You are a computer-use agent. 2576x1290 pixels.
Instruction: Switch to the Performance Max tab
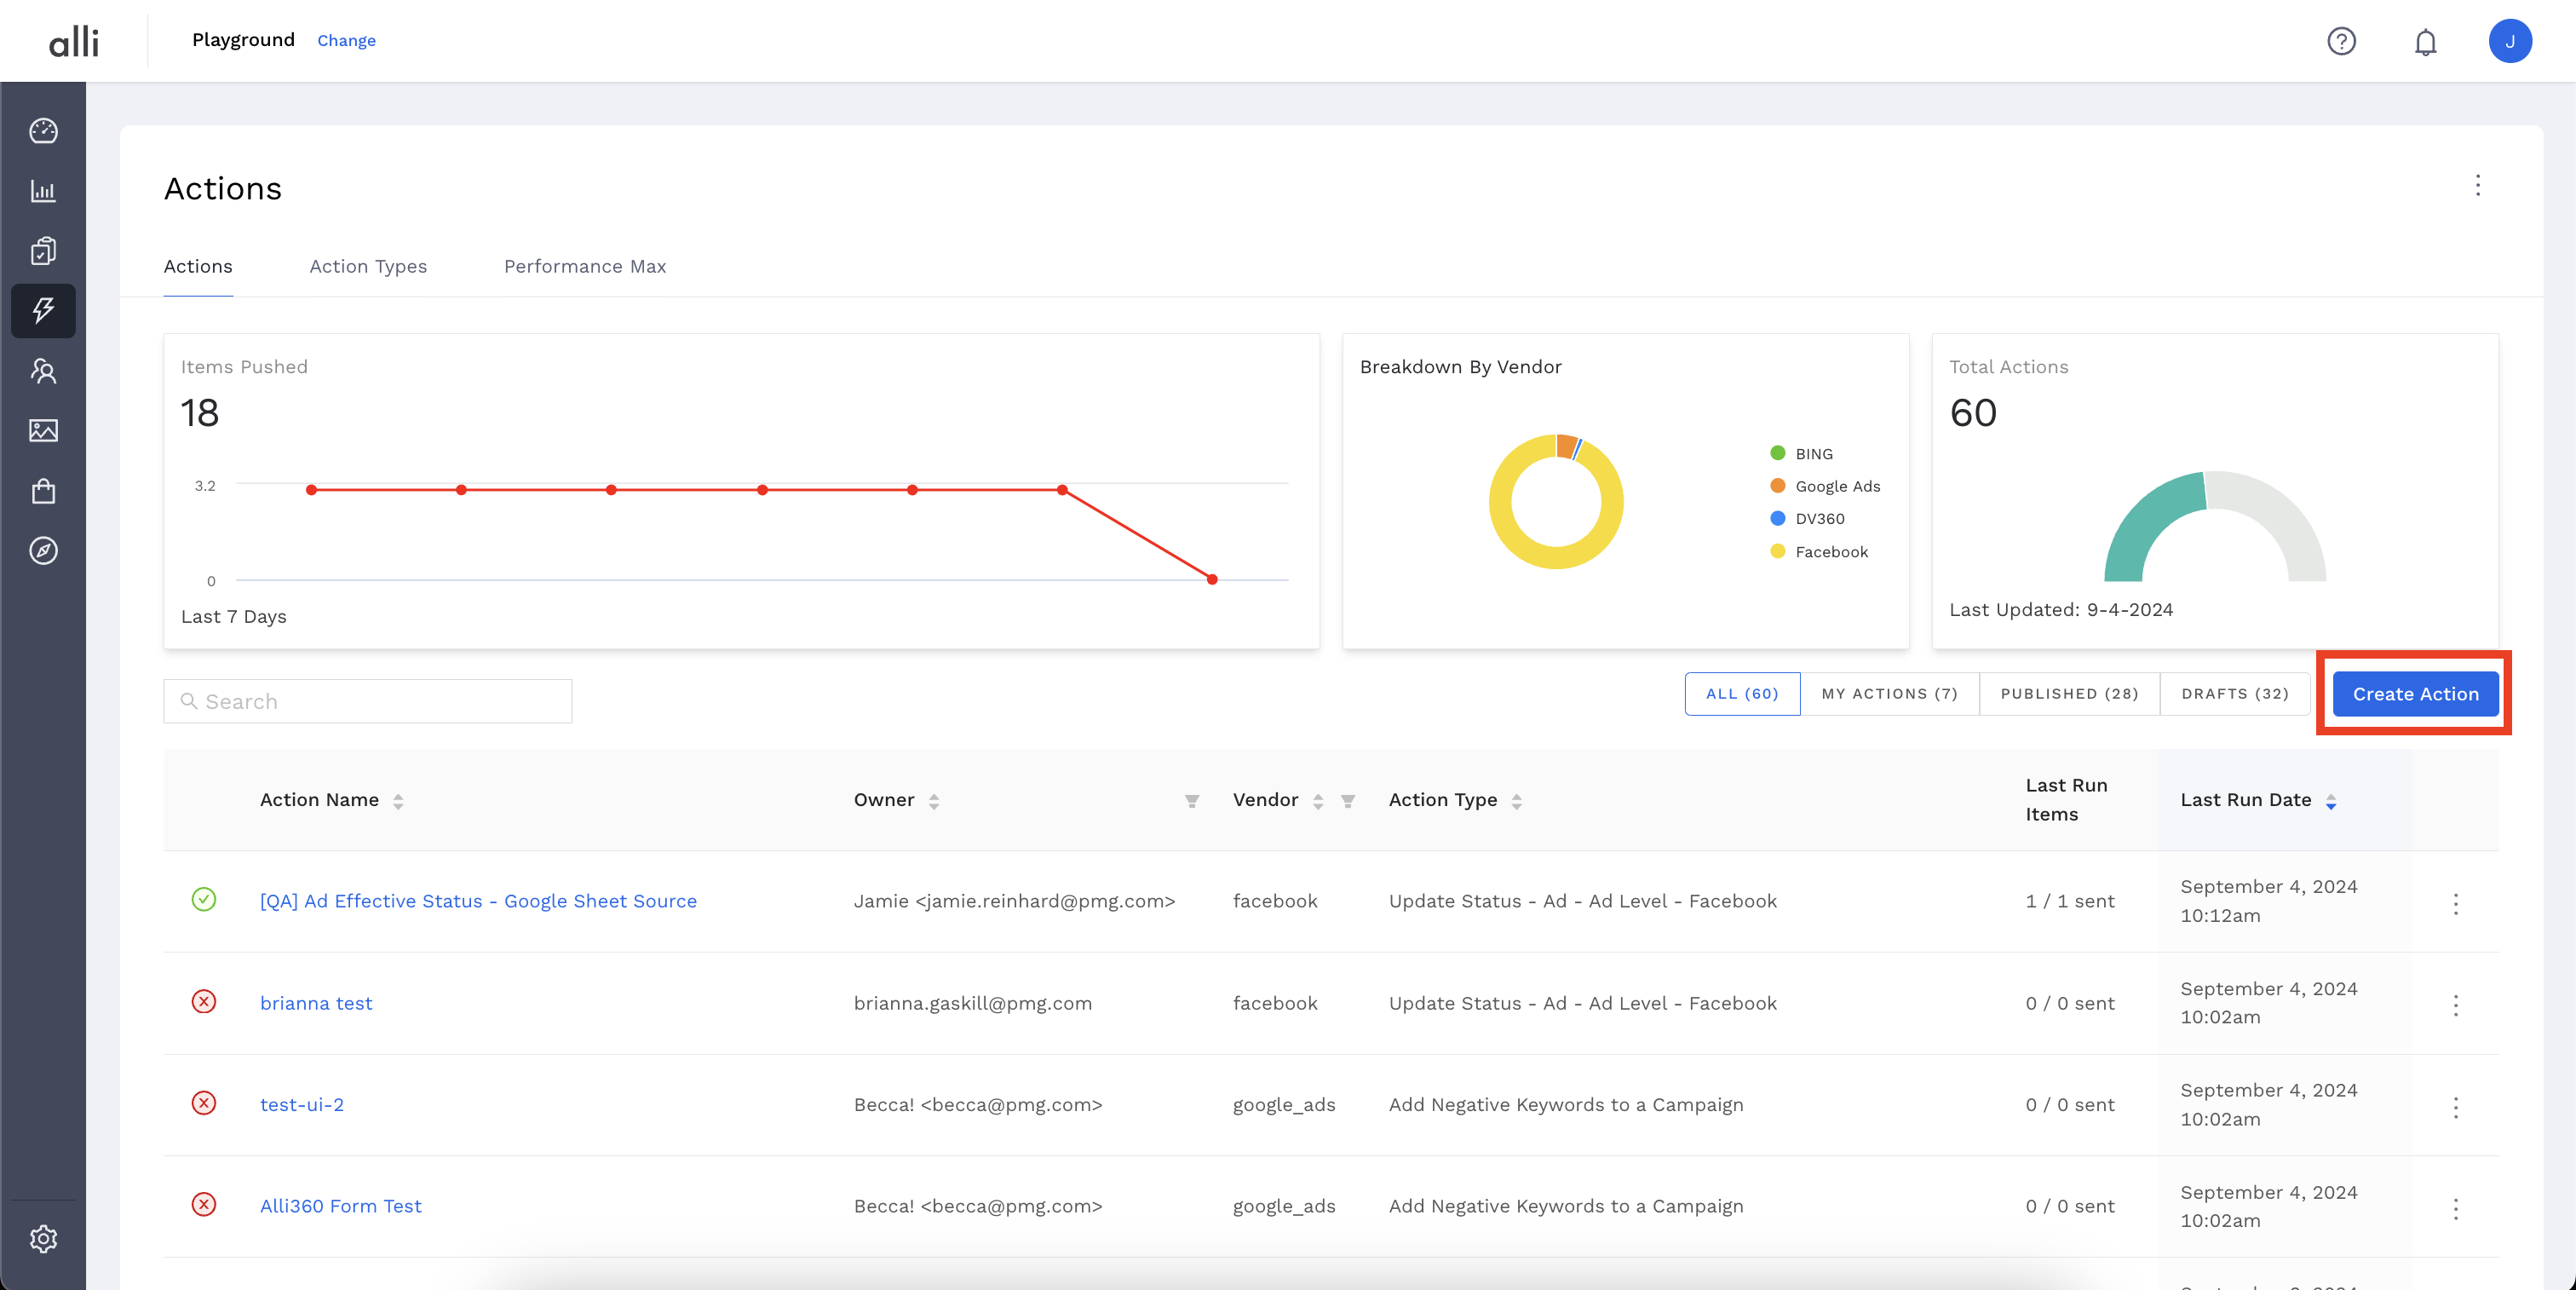click(x=584, y=266)
